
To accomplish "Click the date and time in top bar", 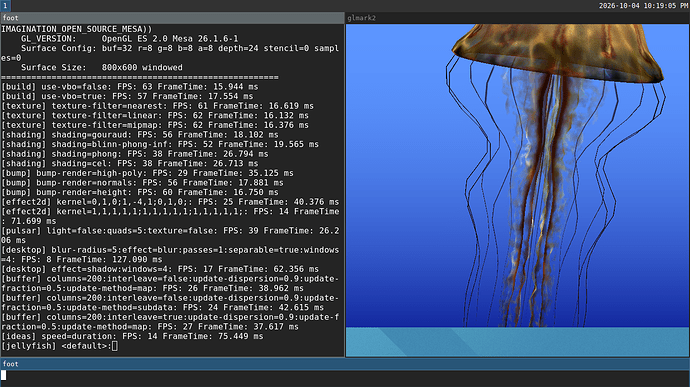I will [643, 6].
